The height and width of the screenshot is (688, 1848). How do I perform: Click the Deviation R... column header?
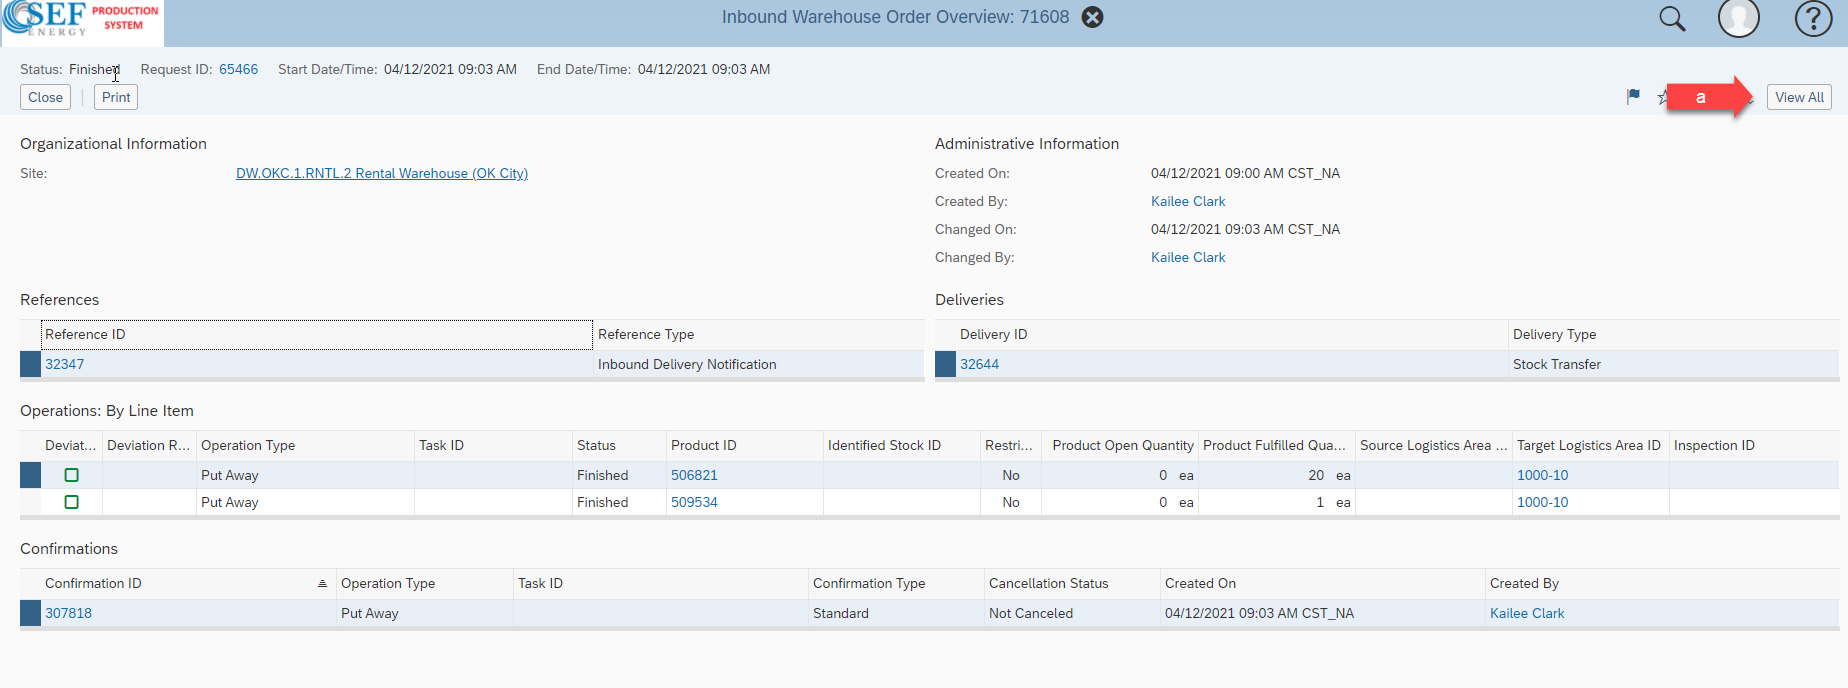[149, 445]
